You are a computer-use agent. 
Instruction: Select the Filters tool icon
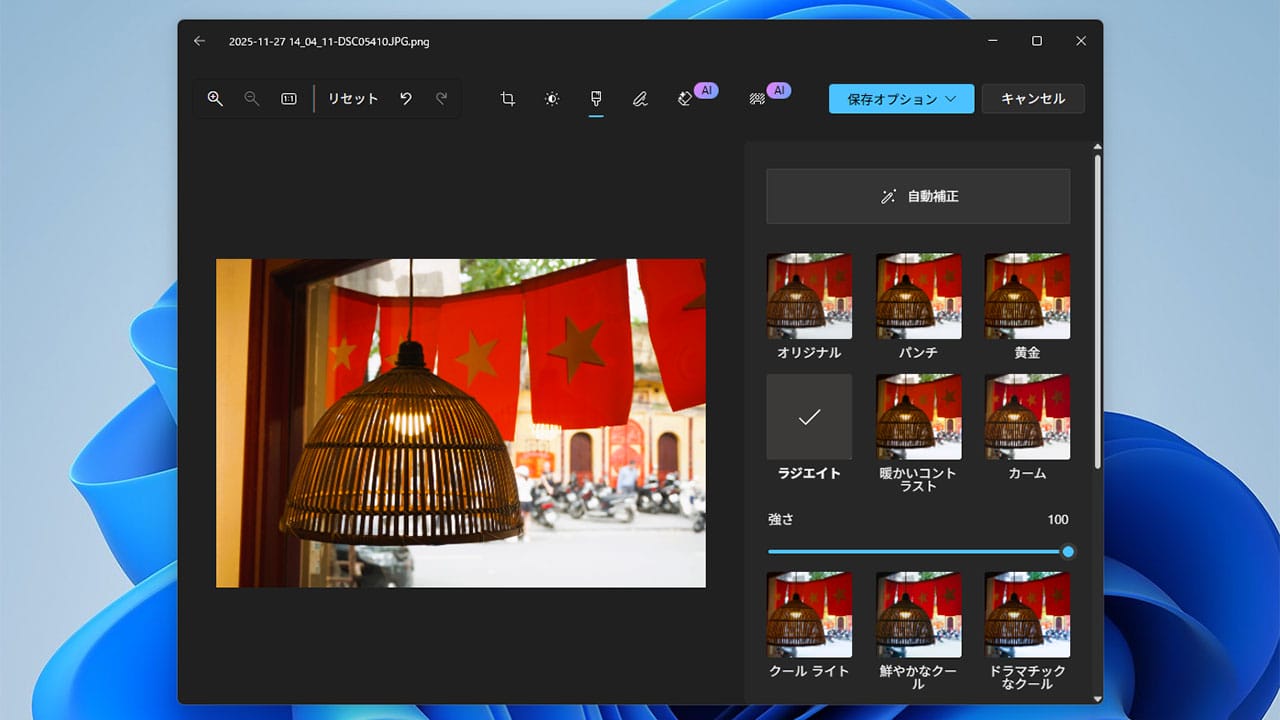pyautogui.click(x=596, y=98)
